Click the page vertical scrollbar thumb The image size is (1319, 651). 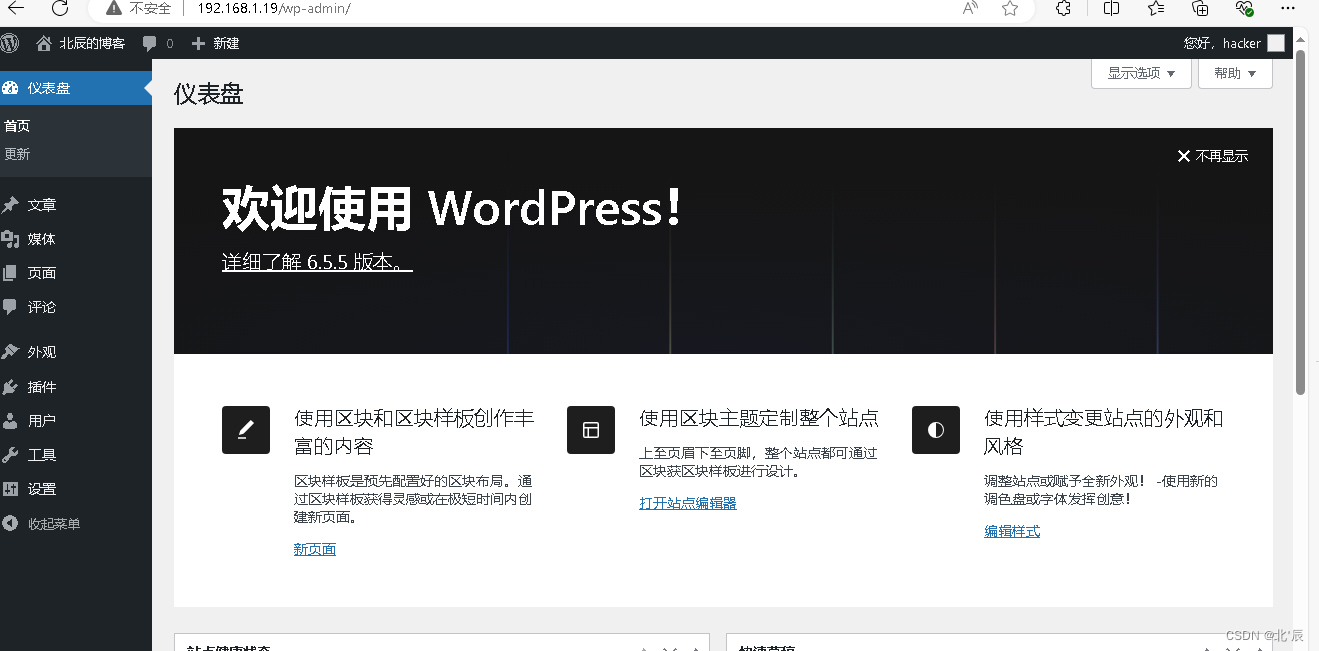point(1300,220)
